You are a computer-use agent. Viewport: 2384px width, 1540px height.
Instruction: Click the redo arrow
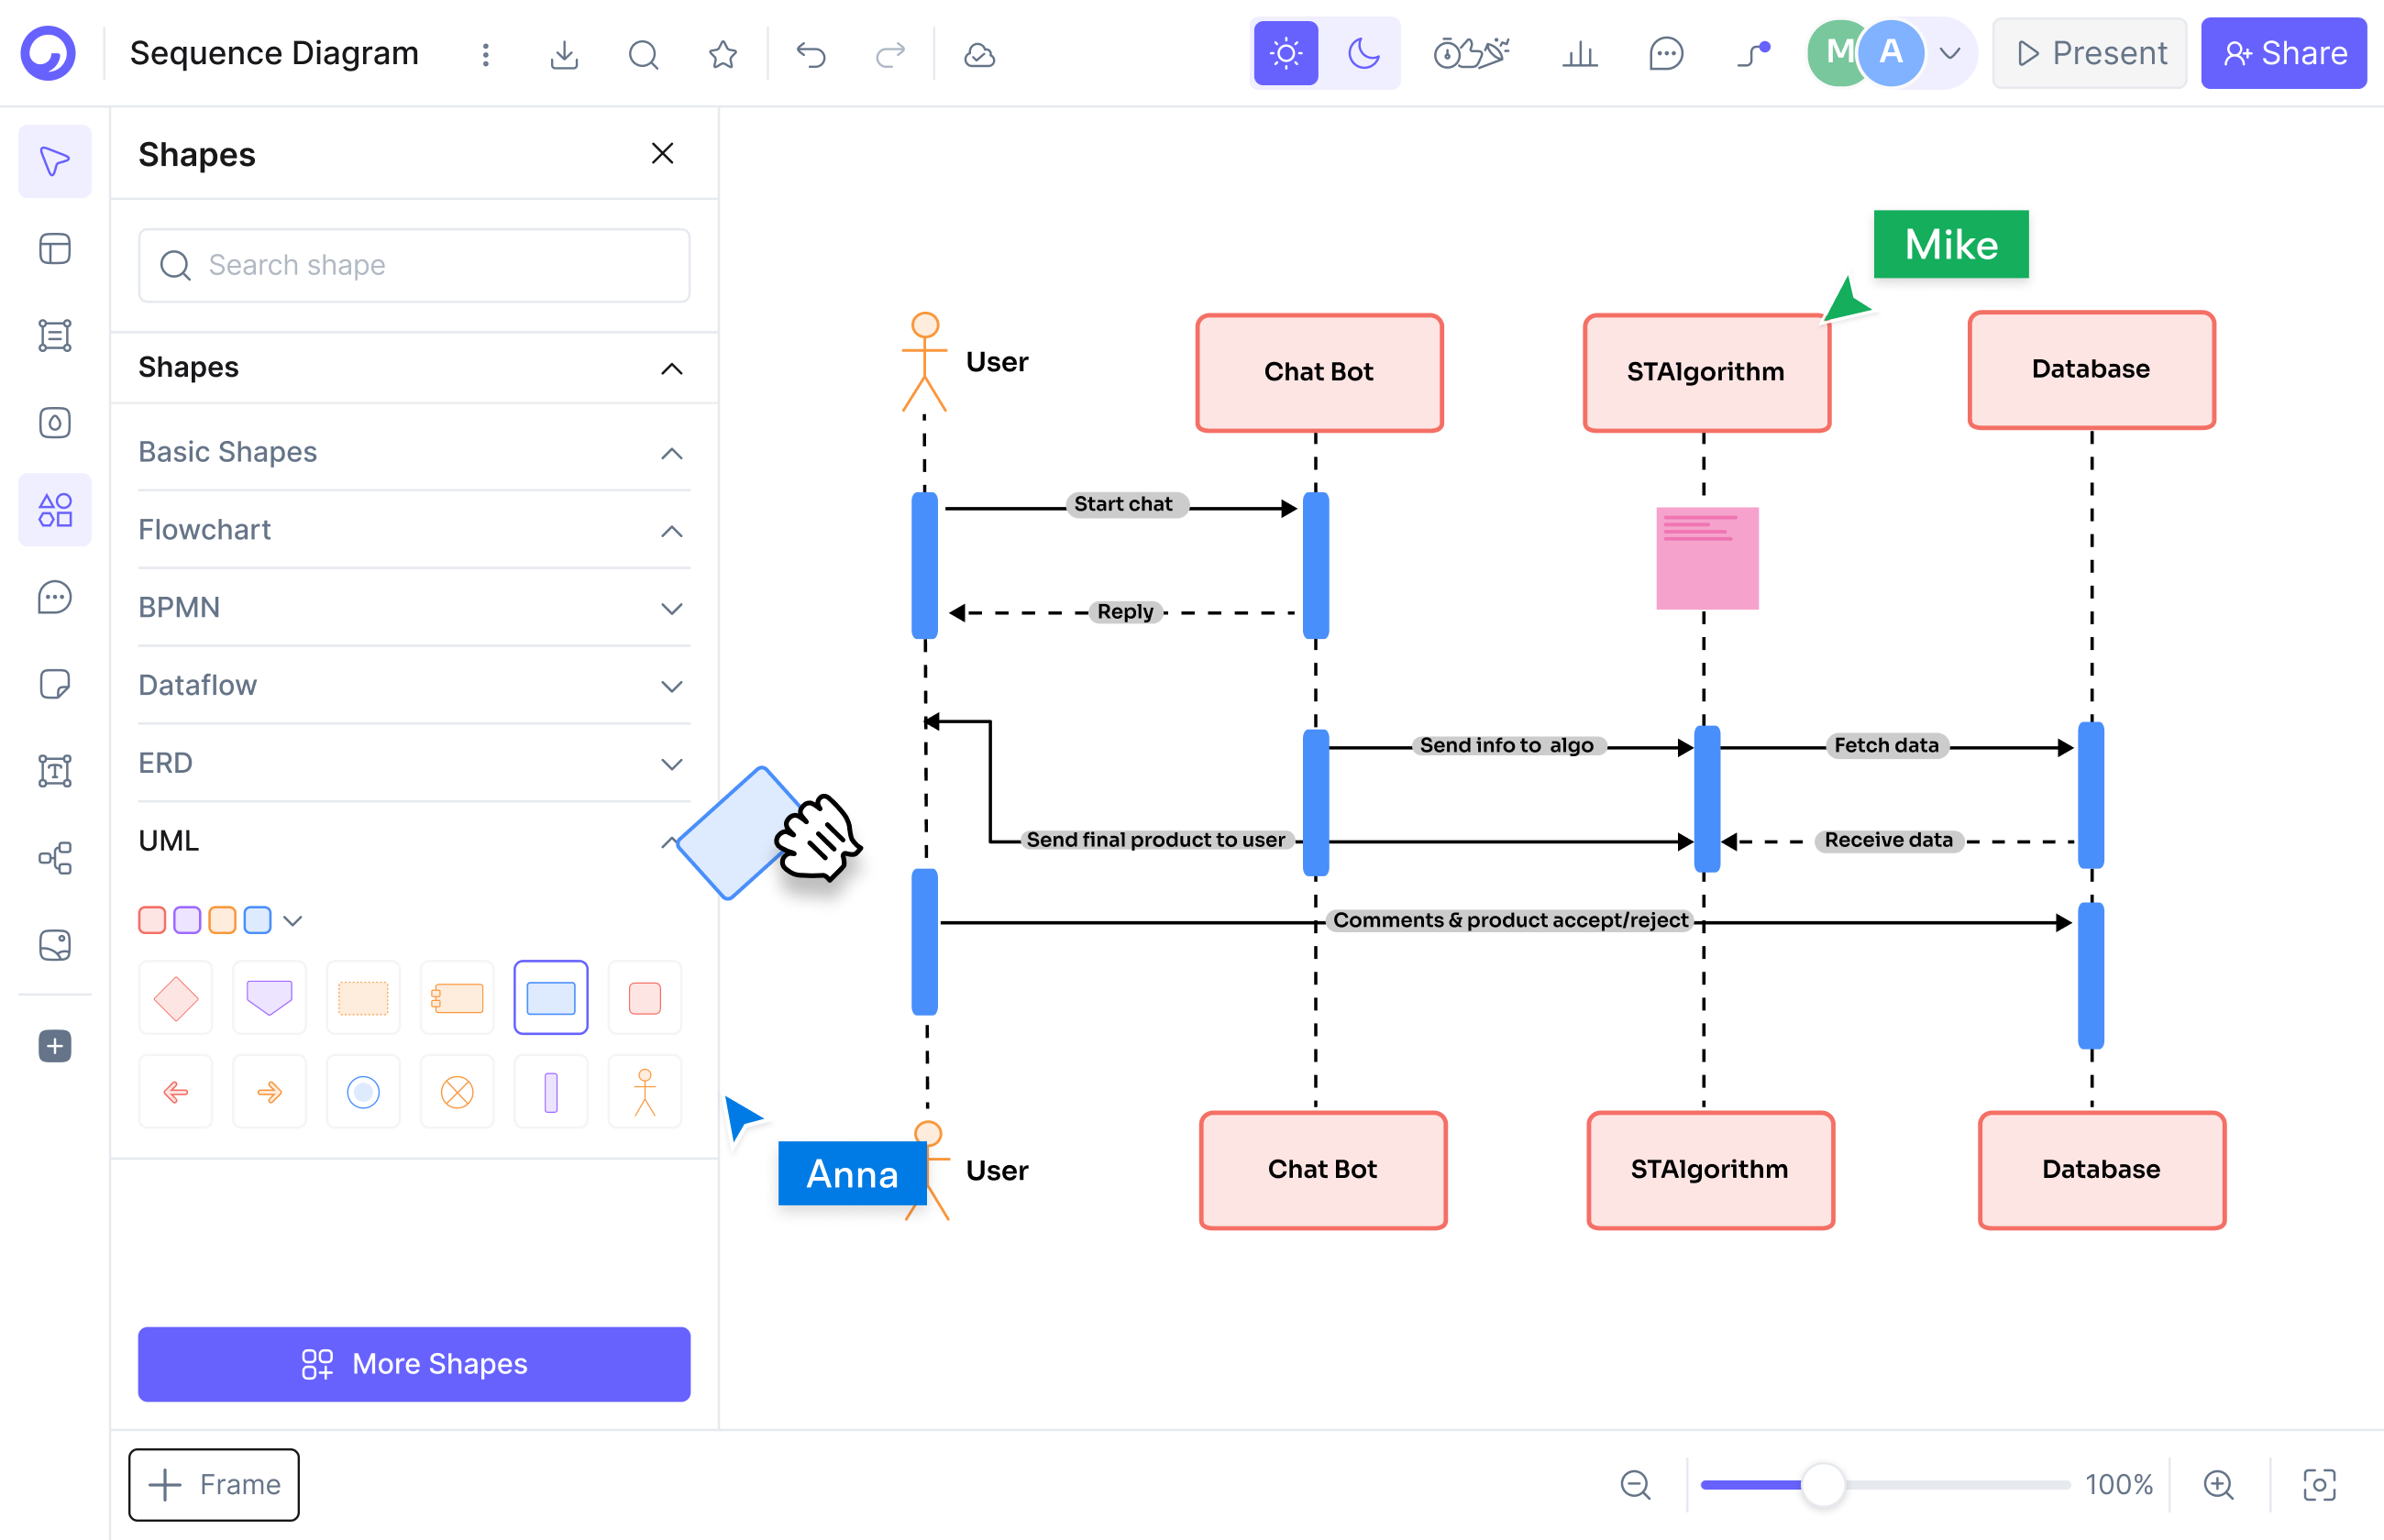click(x=890, y=54)
